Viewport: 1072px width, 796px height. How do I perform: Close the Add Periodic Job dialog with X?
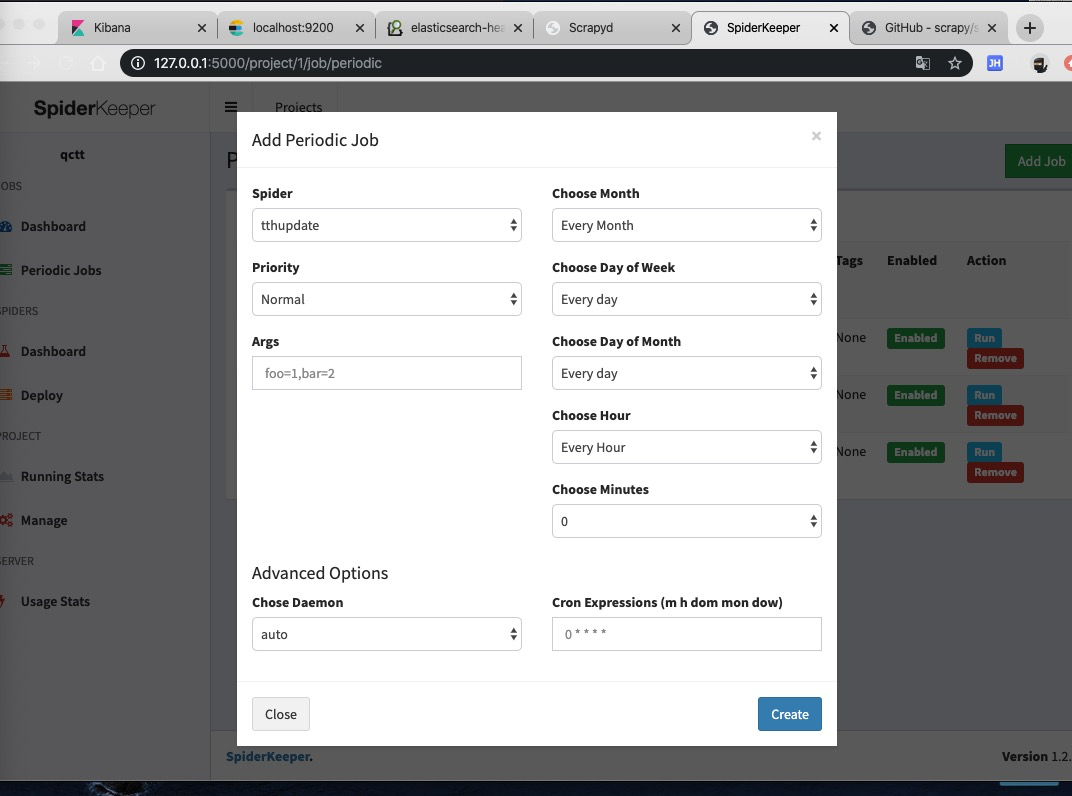816,136
